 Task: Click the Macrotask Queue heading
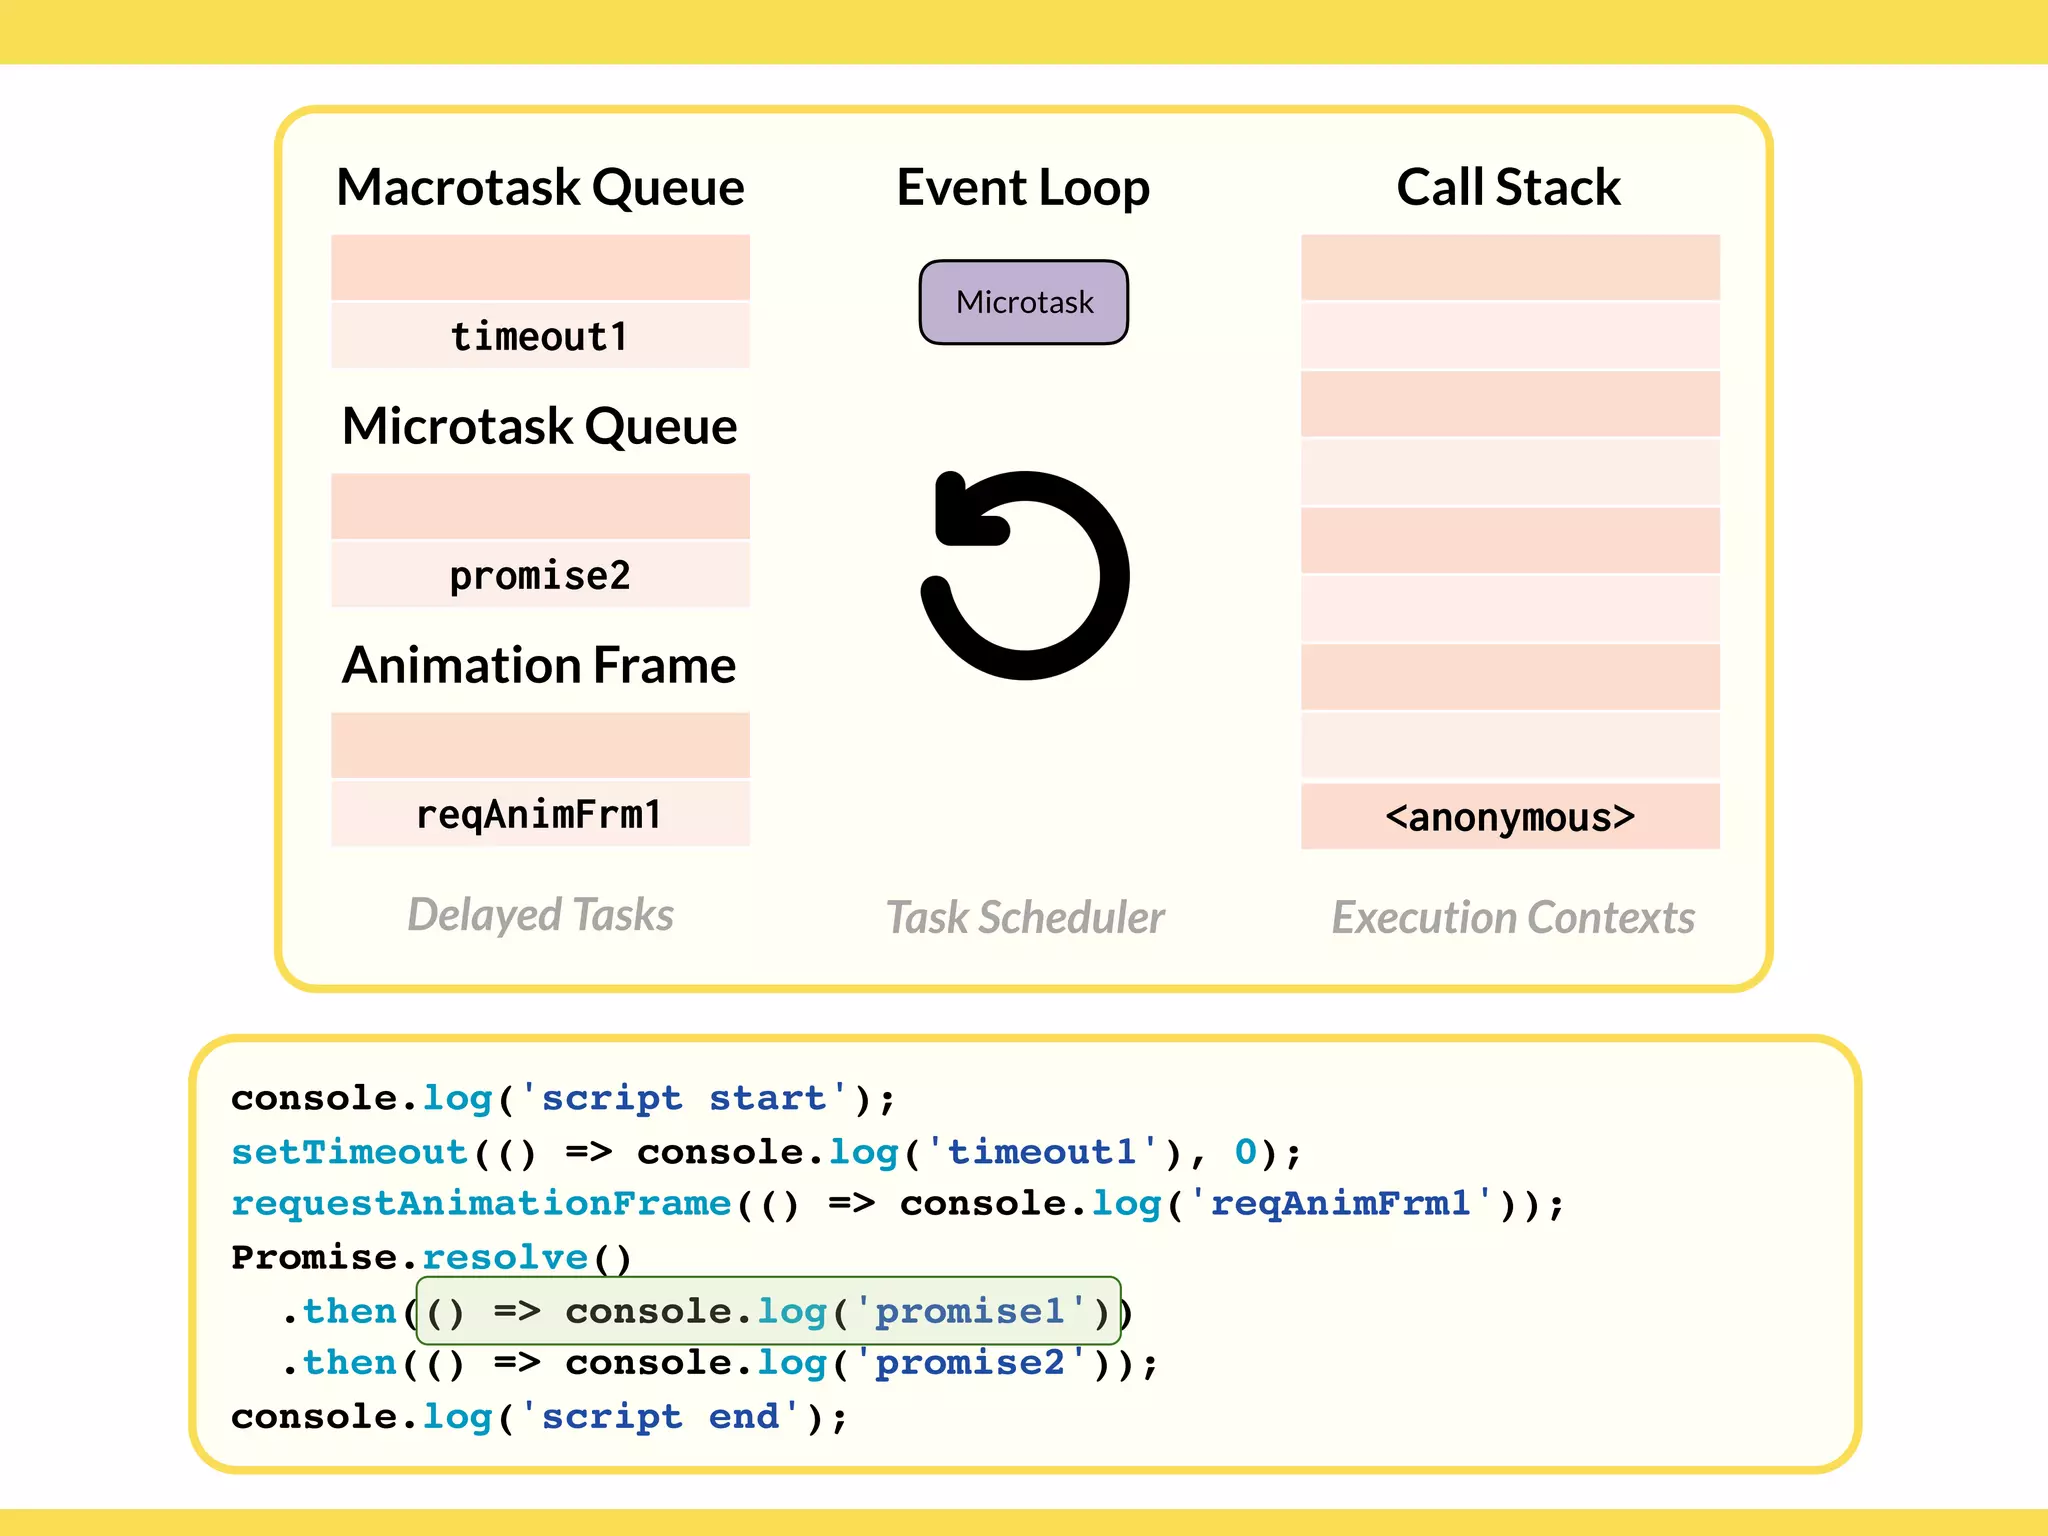540,187
